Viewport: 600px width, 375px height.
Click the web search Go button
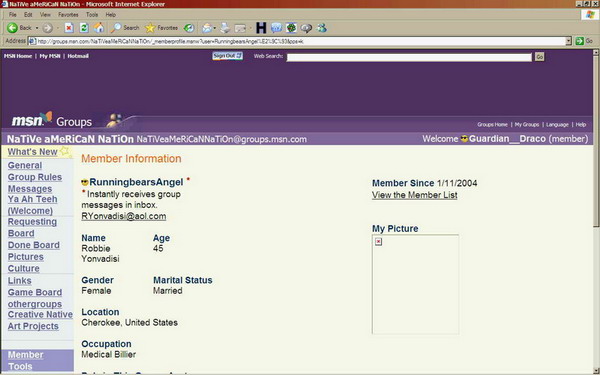tap(540, 57)
